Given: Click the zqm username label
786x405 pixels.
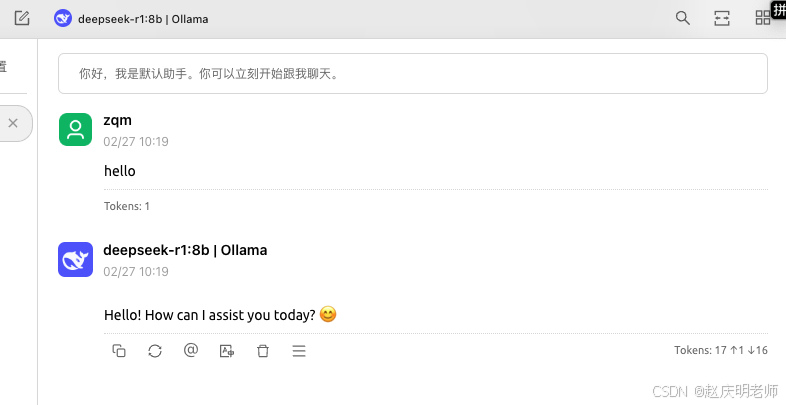Looking at the screenshot, I should pyautogui.click(x=118, y=121).
